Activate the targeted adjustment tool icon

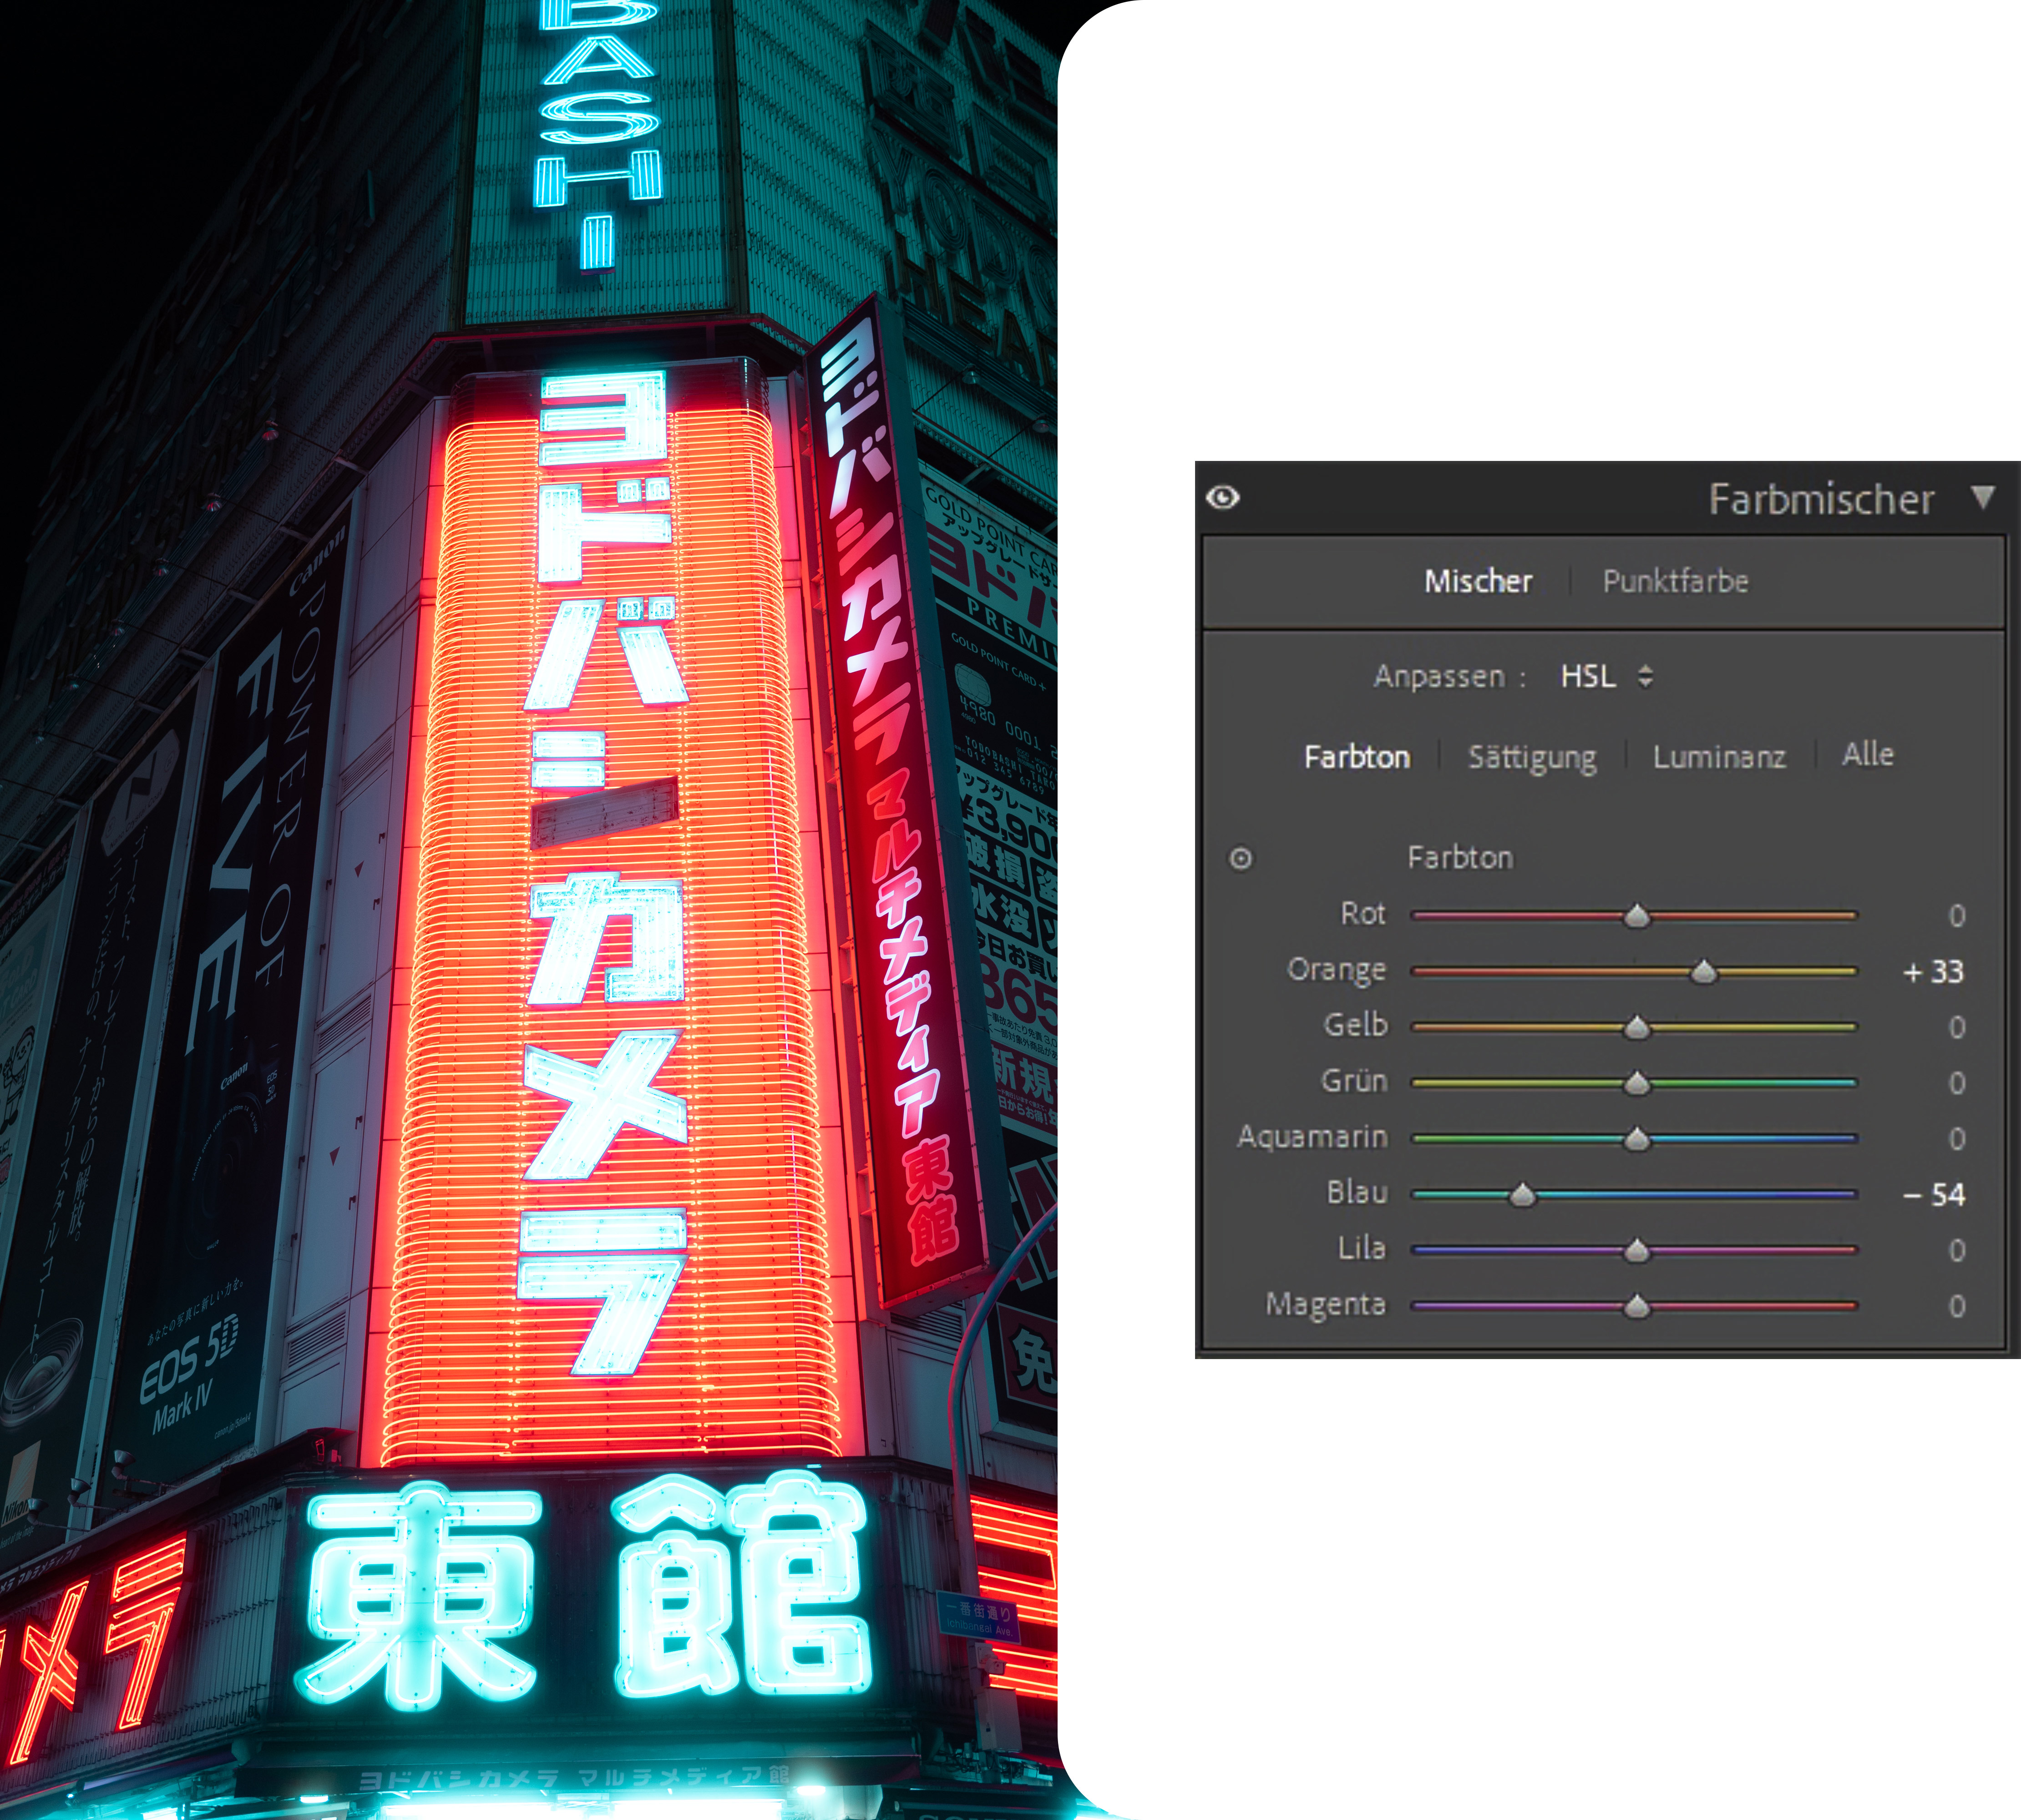pos(1240,858)
